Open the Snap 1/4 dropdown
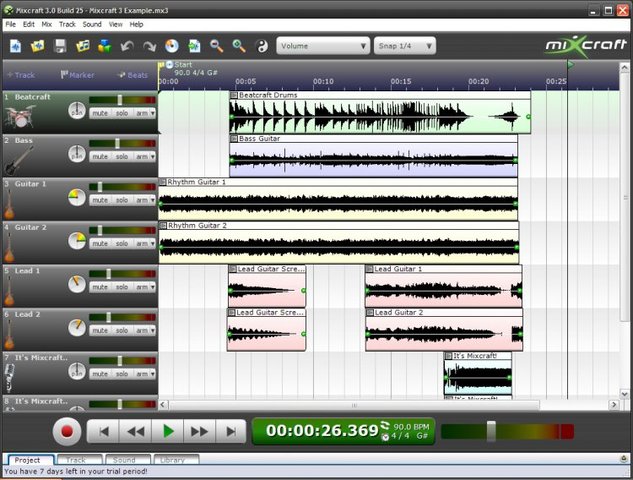The width and height of the screenshot is (633, 480). (x=405, y=46)
